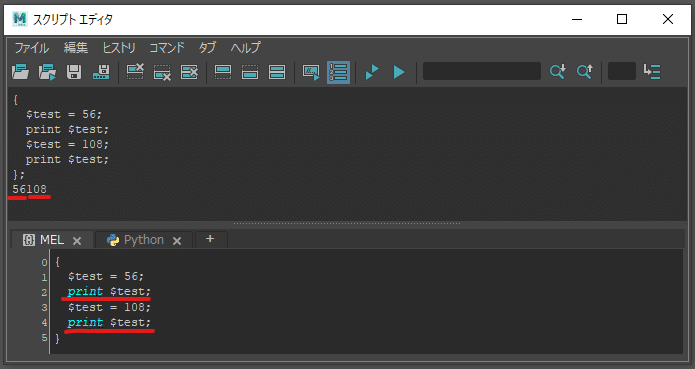Screen dimensions: 695x369
Task: Click the search text field in toolbar
Action: 482,71
